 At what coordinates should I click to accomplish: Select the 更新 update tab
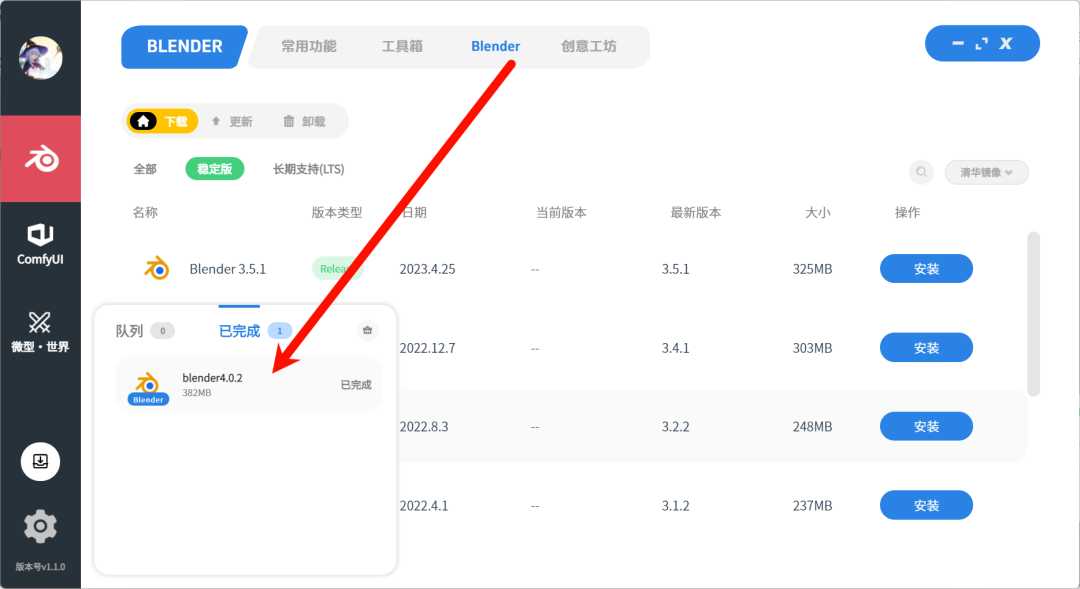[232, 121]
